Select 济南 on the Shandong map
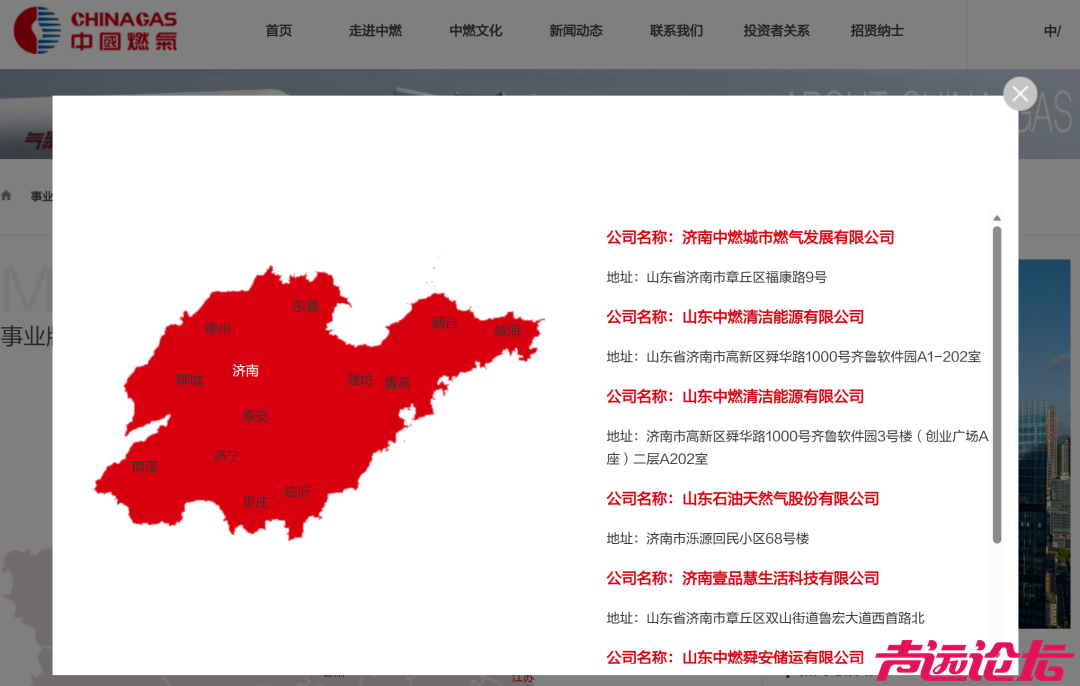Viewport: 1080px width, 686px height. point(245,371)
